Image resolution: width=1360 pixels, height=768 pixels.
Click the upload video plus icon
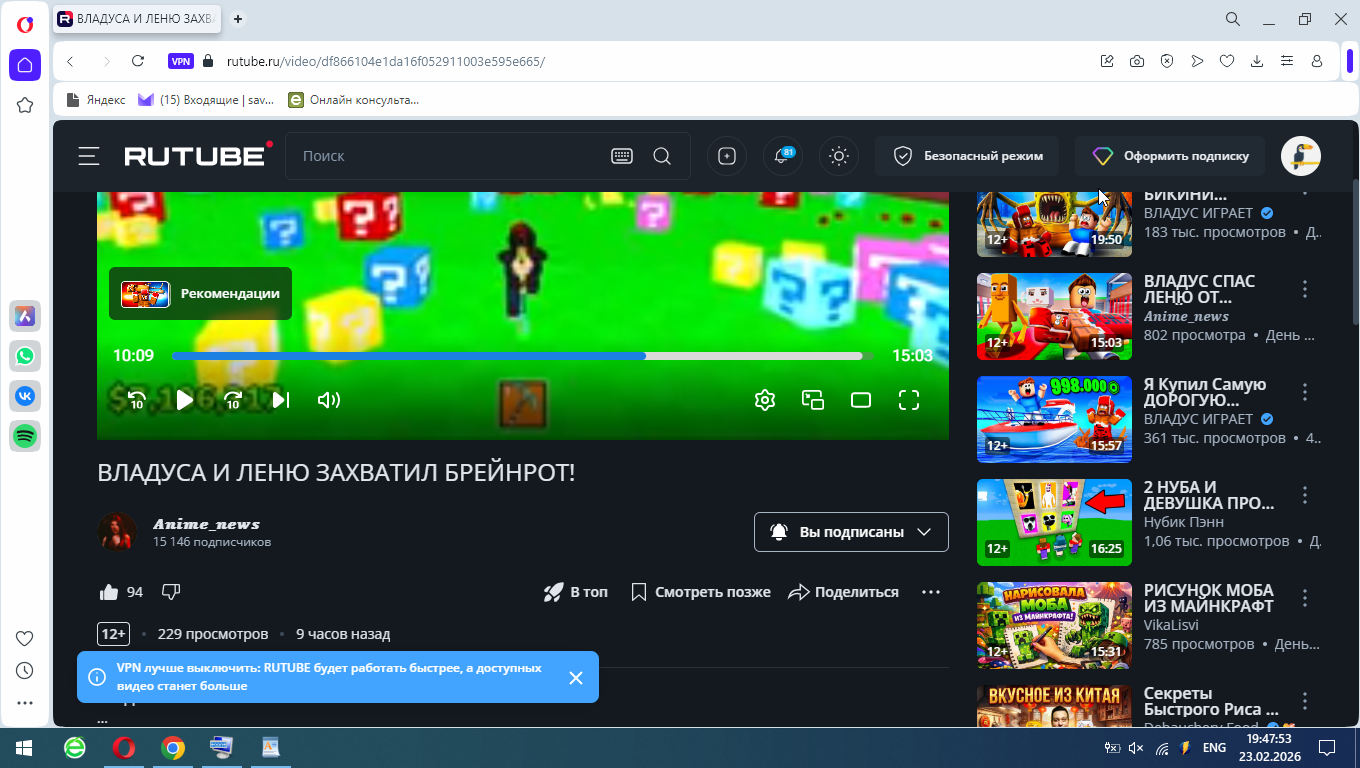(x=727, y=156)
